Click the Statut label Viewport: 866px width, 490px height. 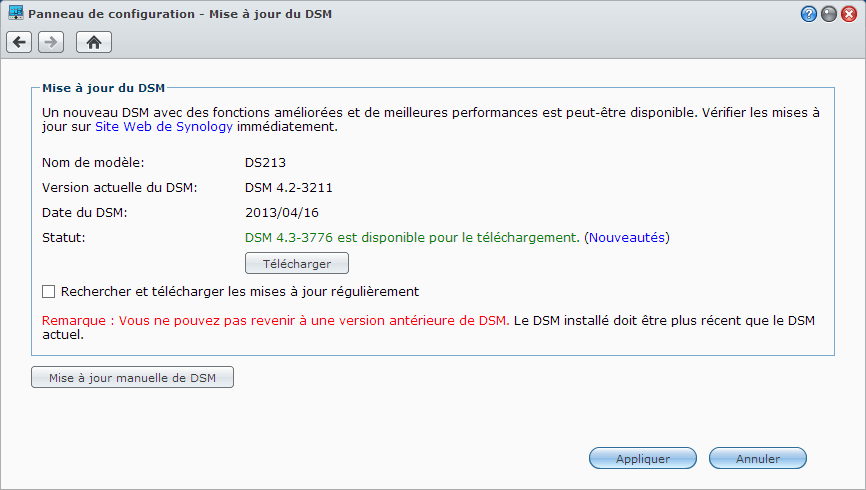(64, 238)
